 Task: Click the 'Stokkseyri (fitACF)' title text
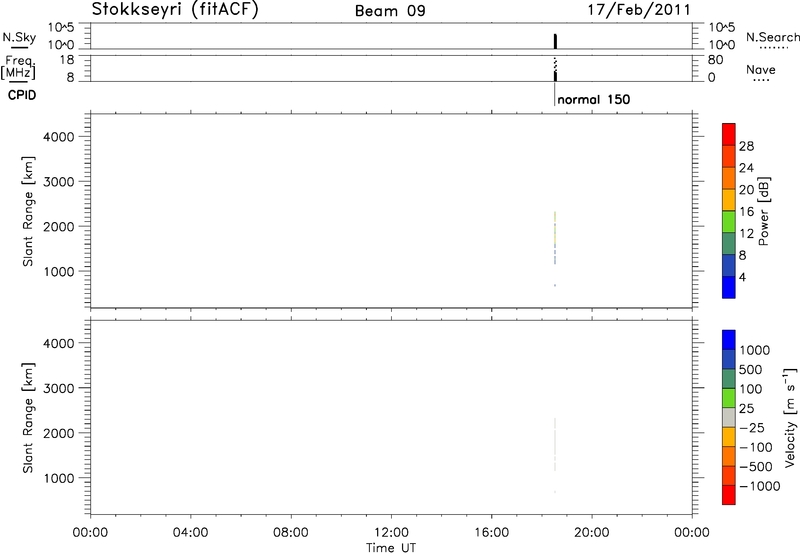pos(175,9)
